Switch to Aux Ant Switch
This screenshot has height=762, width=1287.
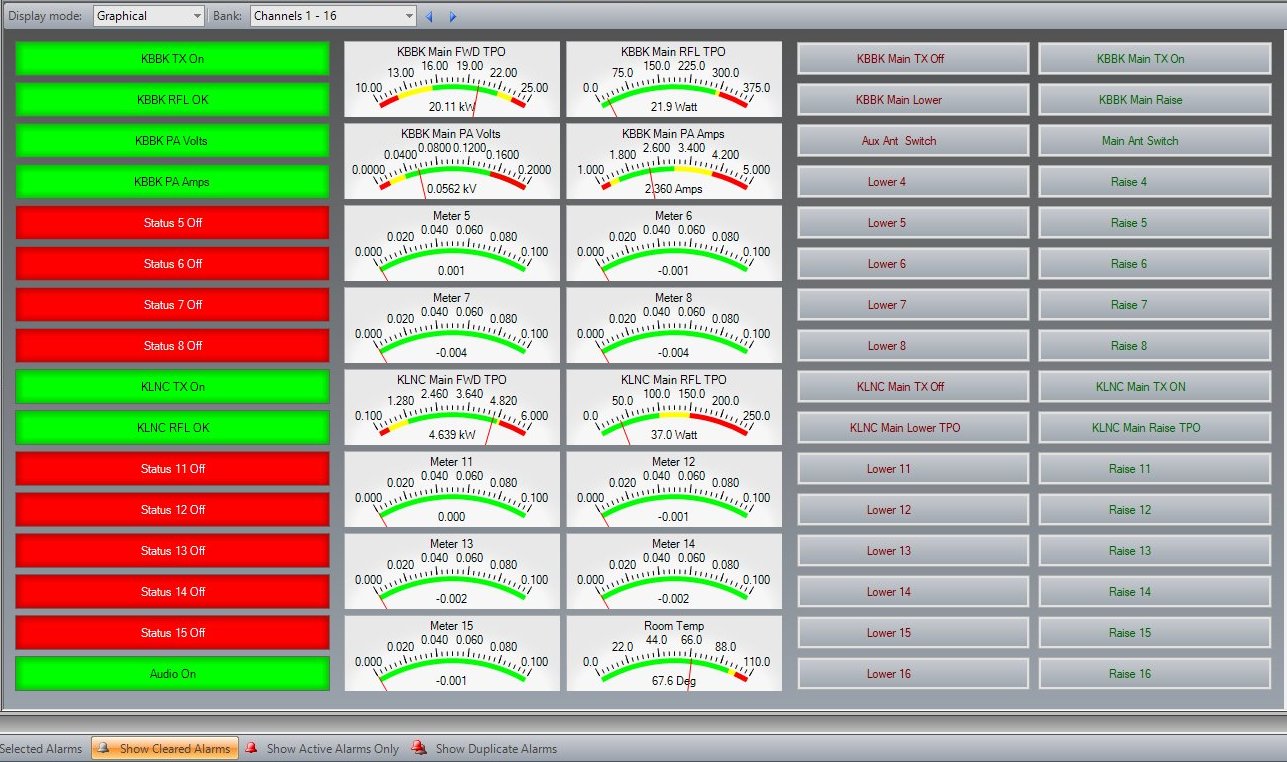pos(913,141)
